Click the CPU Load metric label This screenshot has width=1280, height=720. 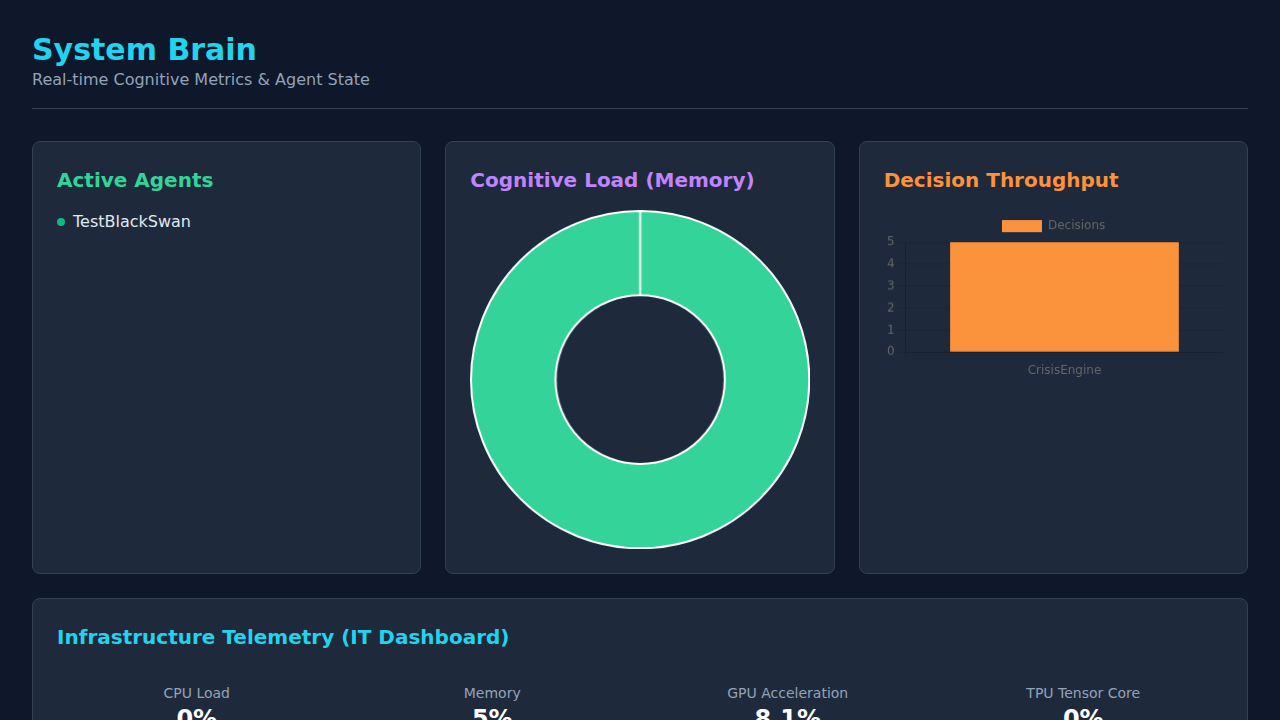197,693
